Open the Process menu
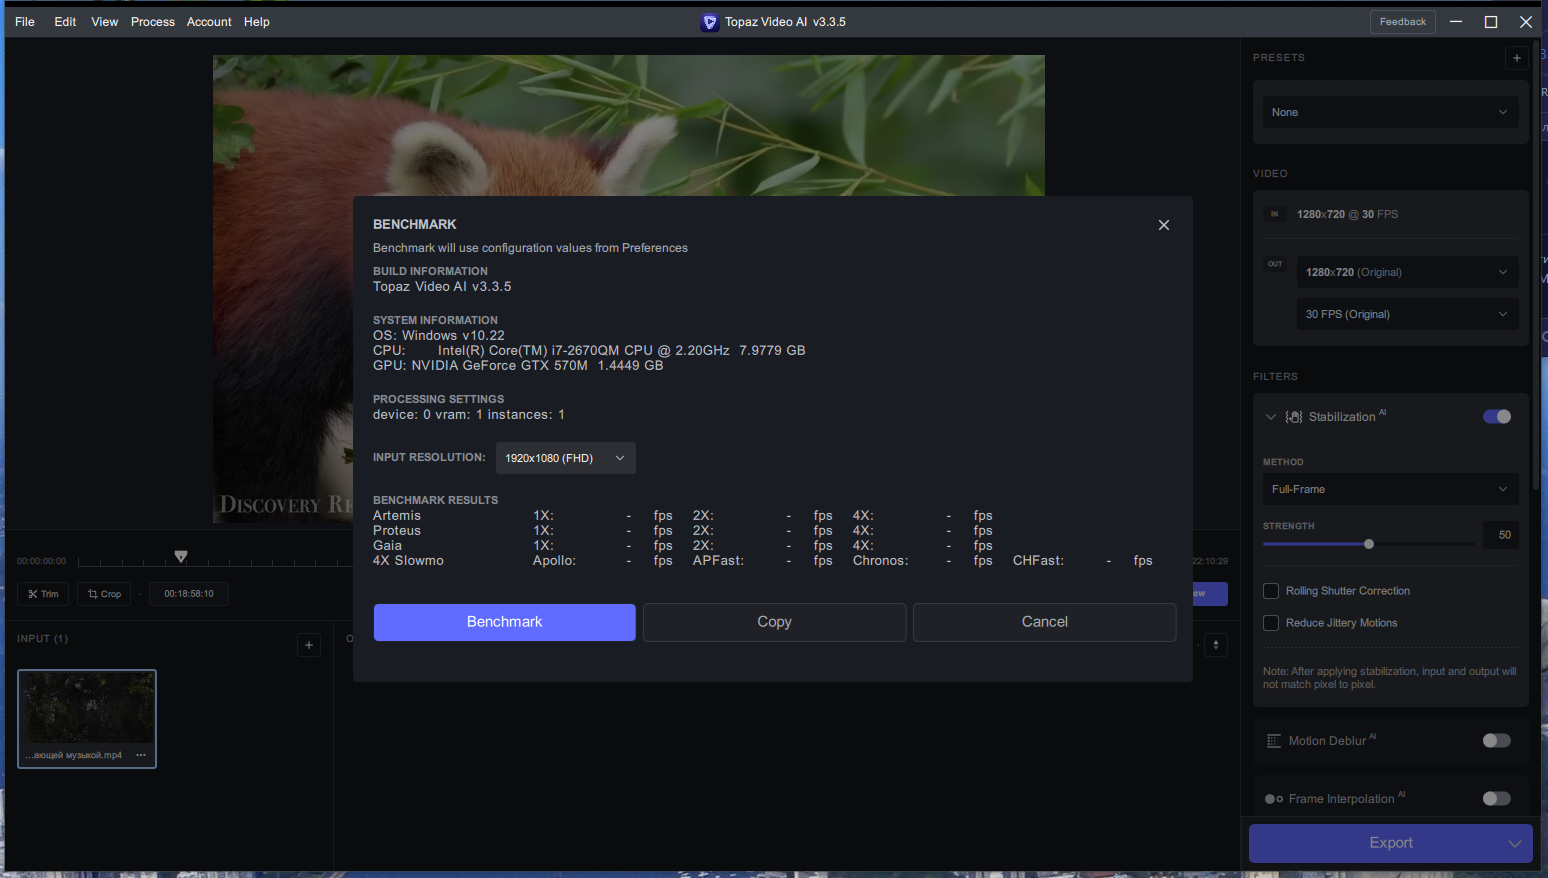Image resolution: width=1548 pixels, height=878 pixels. click(x=152, y=21)
